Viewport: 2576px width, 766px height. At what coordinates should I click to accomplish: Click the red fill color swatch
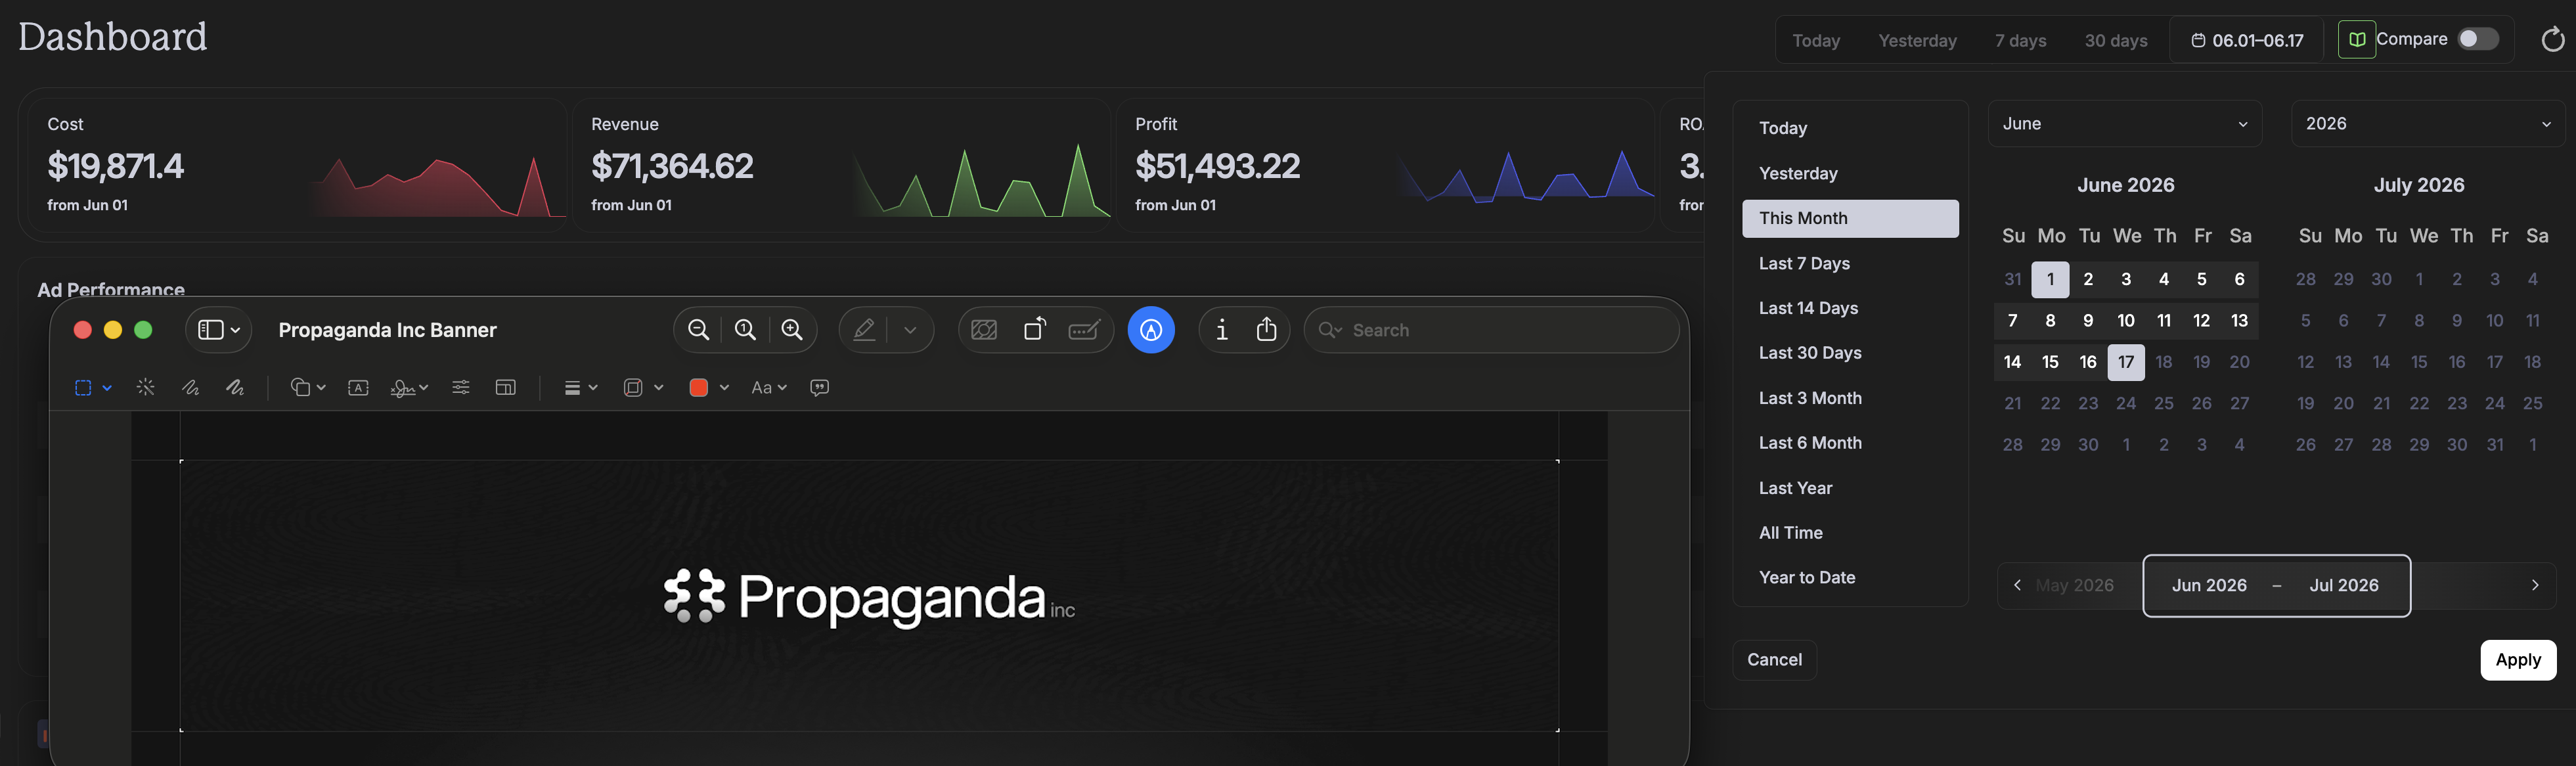tap(698, 388)
